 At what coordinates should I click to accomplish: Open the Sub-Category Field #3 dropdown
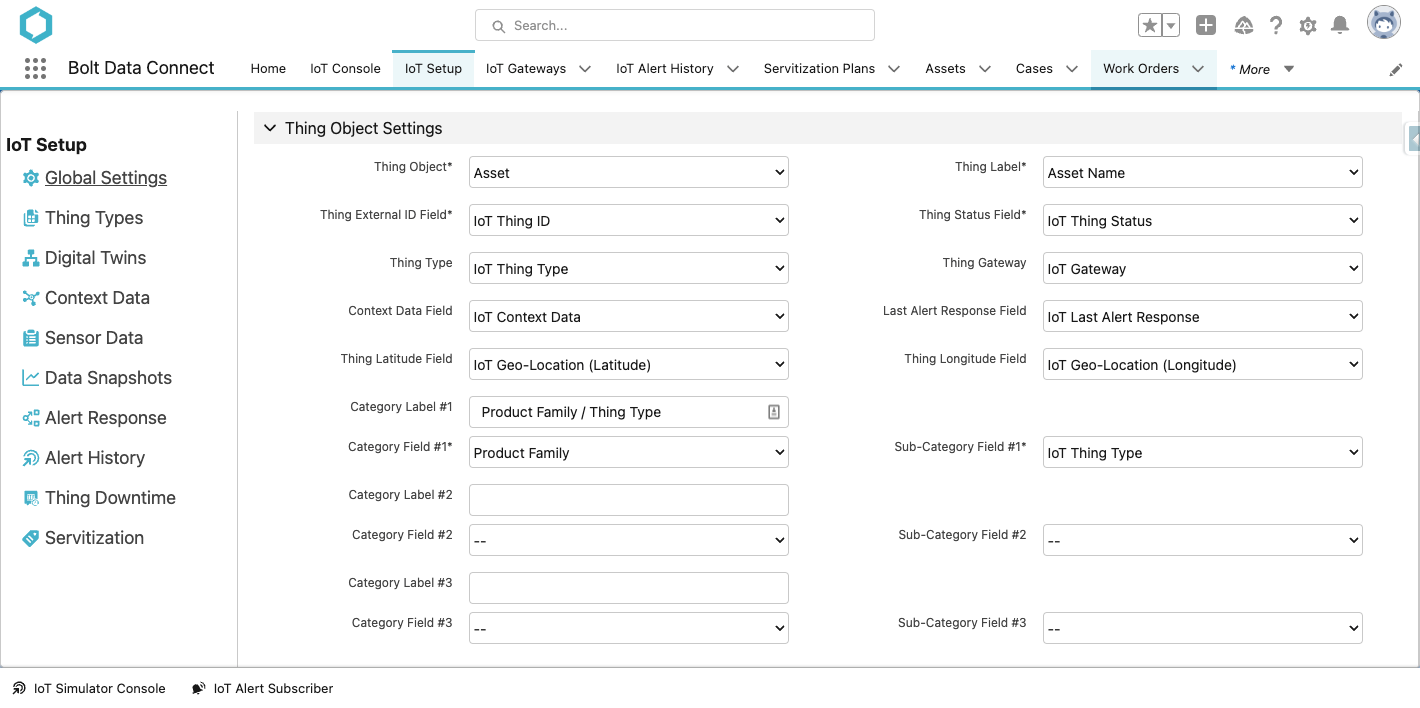1203,628
